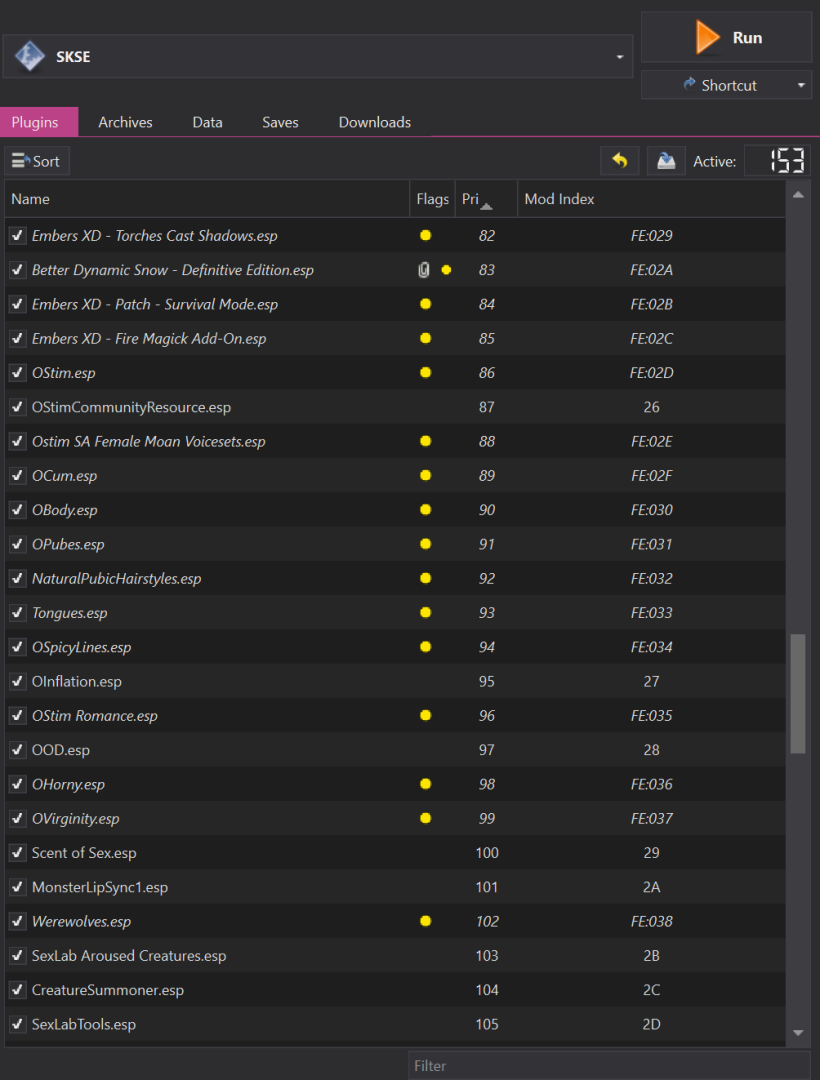Click yellow flag dot for Tongues.esp

425,612
